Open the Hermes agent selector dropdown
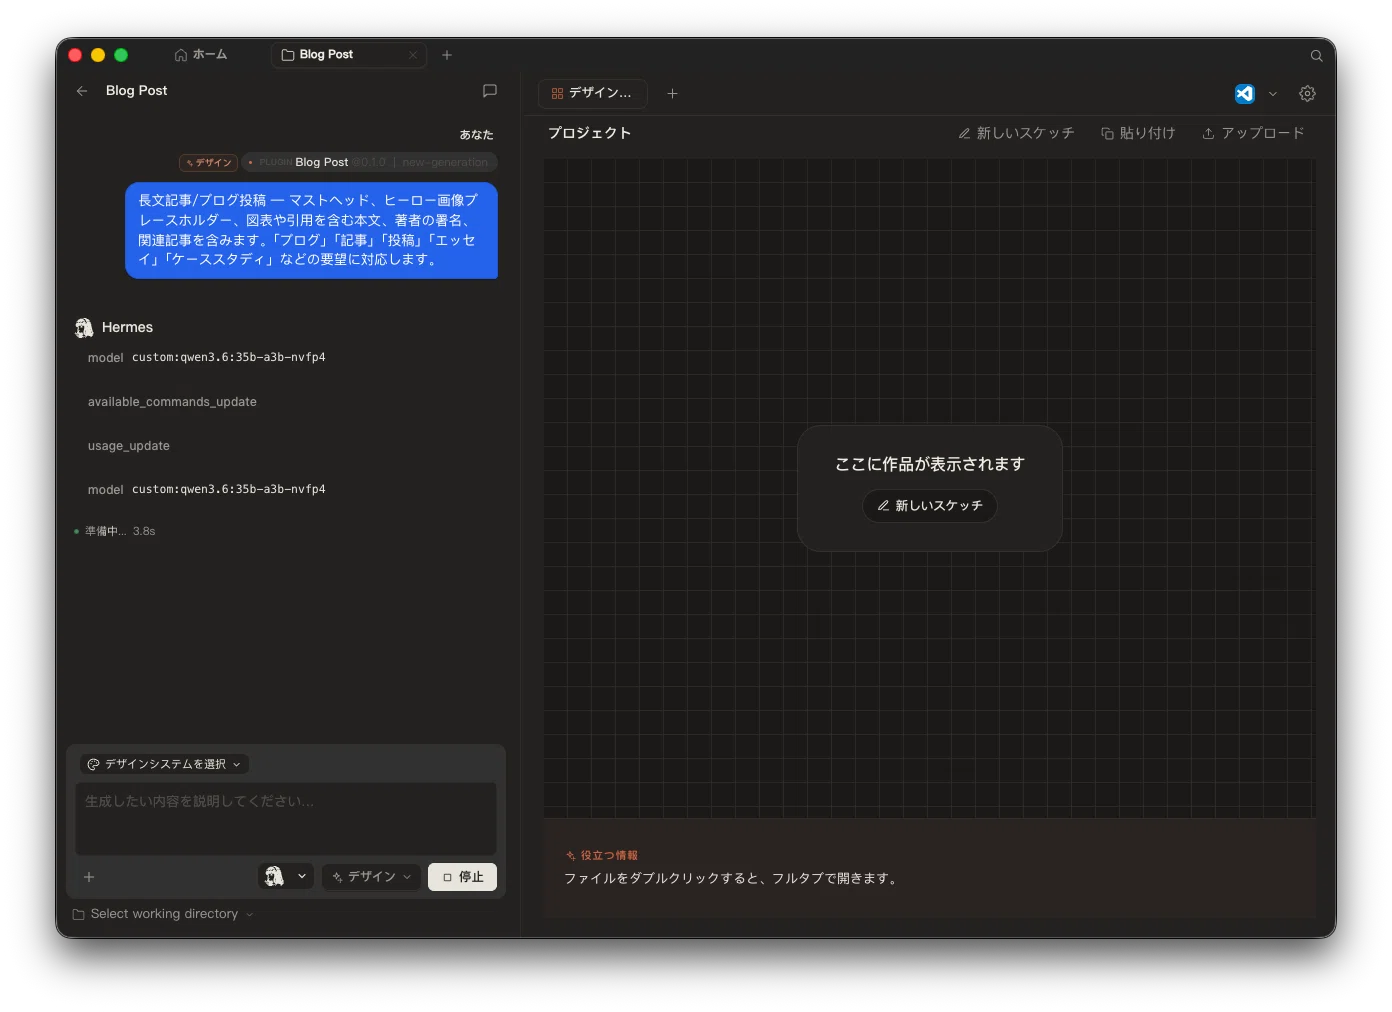Viewport: 1392px width, 1012px height. click(x=286, y=877)
